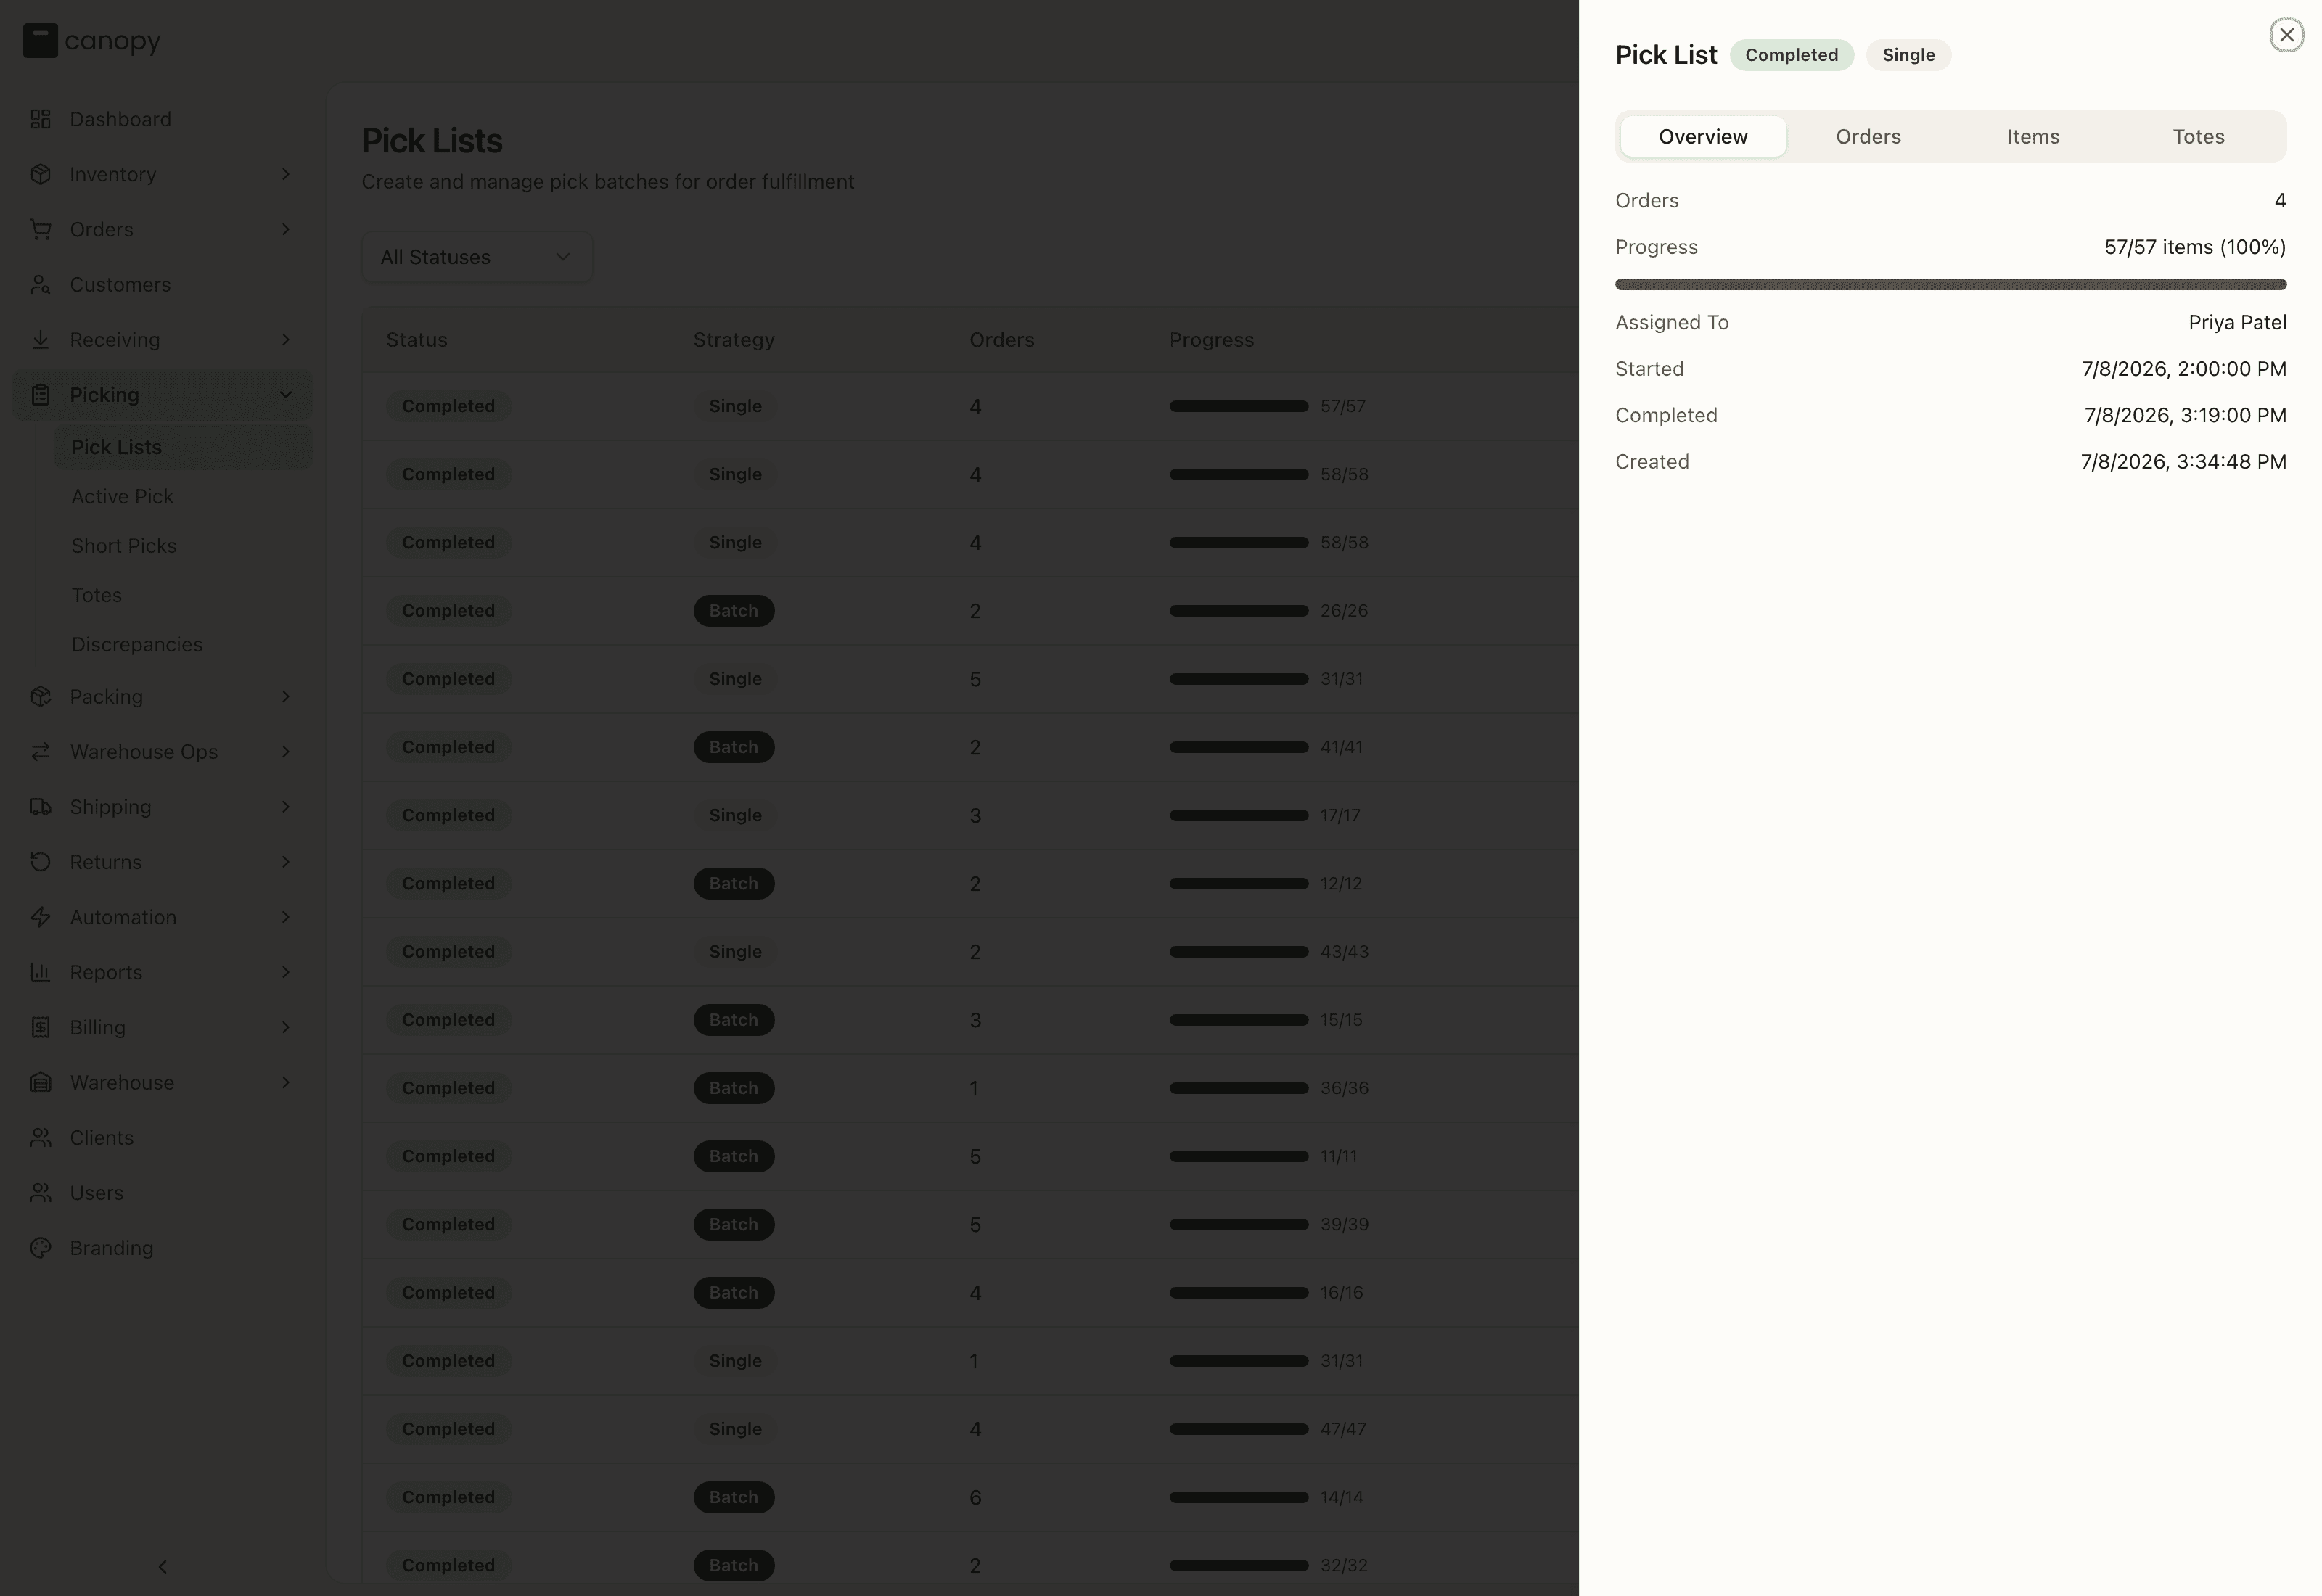The height and width of the screenshot is (1596, 2322).
Task: Click the Orders cart icon
Action: pos(40,229)
